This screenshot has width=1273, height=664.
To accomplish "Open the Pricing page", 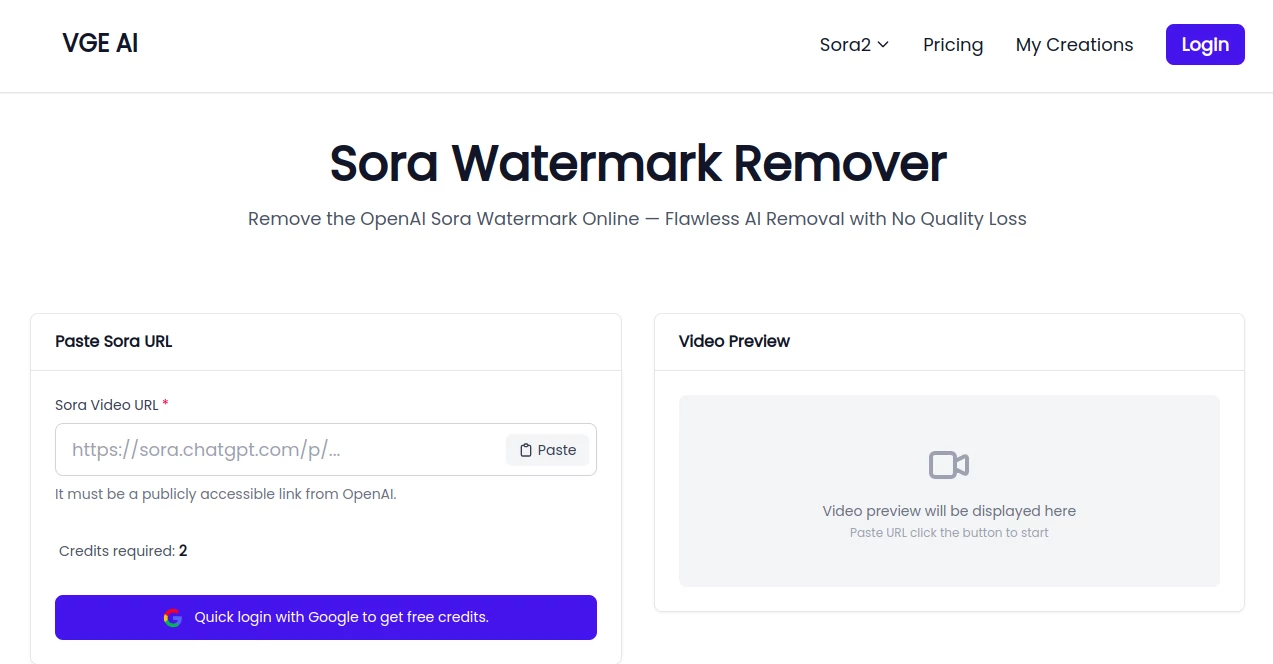I will [952, 44].
